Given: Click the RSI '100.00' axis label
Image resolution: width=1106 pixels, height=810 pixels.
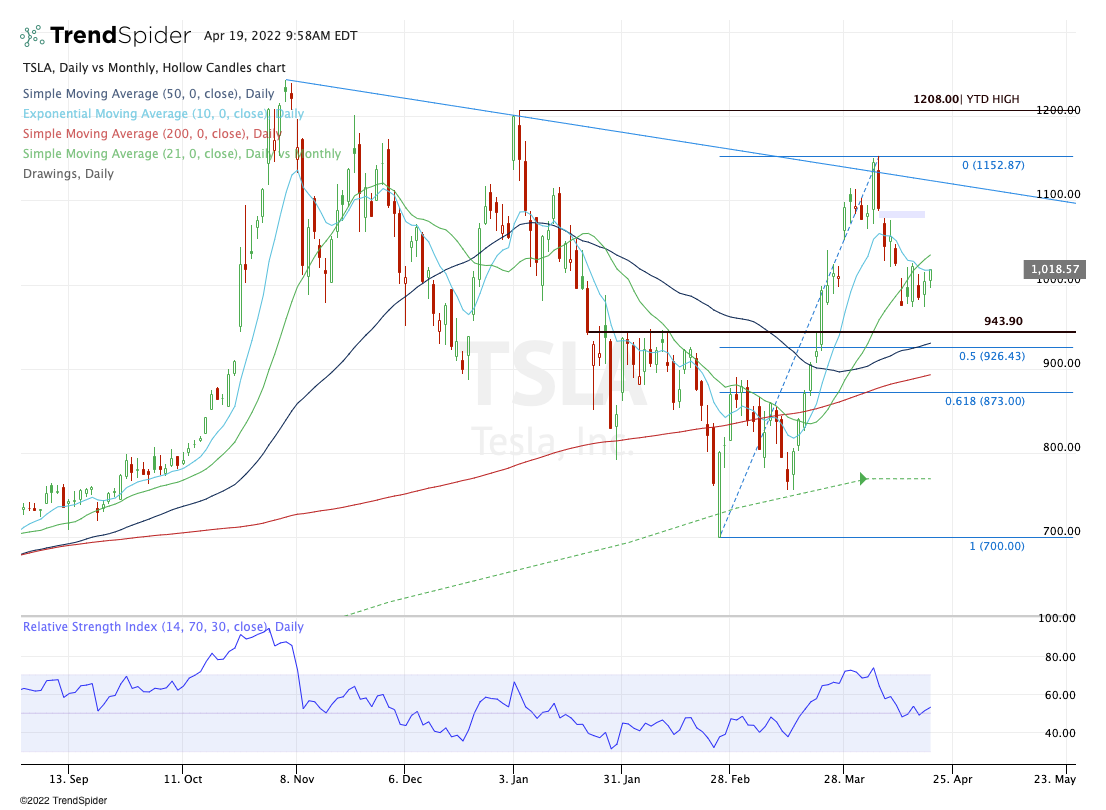Looking at the screenshot, I should [1057, 618].
